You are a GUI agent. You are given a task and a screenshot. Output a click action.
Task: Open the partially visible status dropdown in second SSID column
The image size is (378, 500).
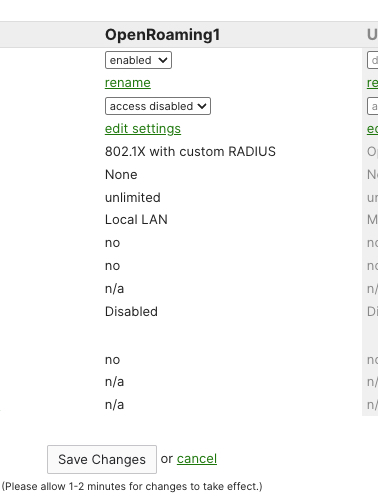[x=373, y=60]
